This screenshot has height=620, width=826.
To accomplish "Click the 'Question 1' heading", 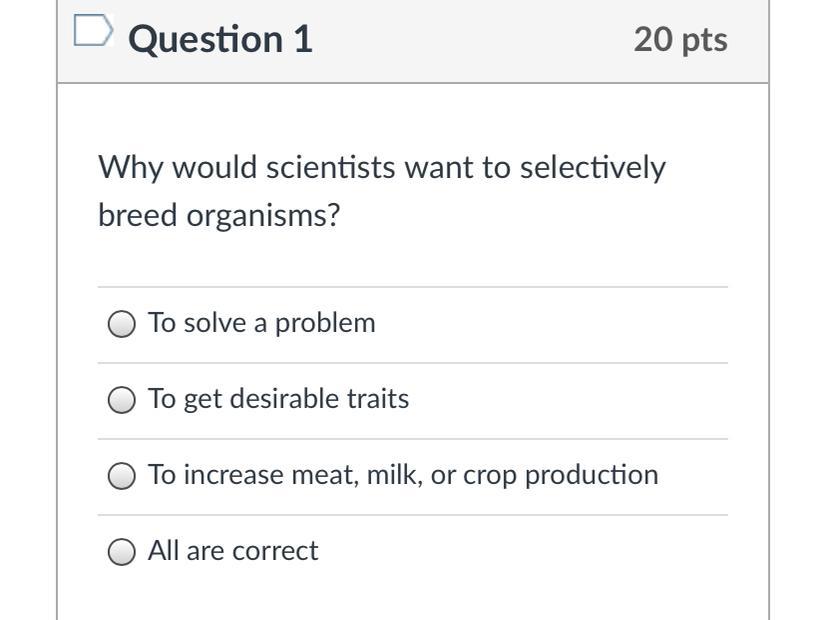I will pyautogui.click(x=220, y=39).
